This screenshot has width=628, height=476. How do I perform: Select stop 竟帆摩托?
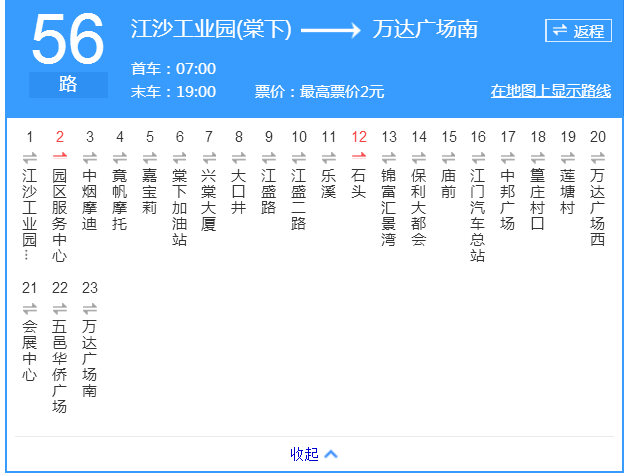coord(120,199)
